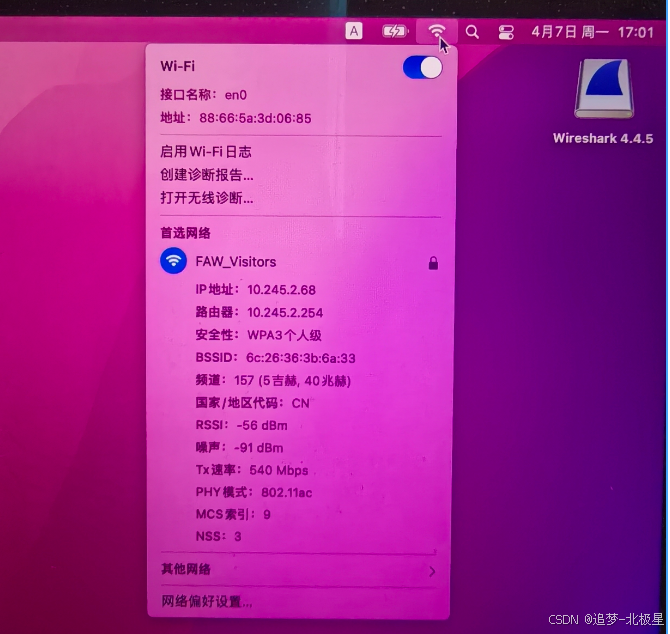Click 启用Wi-Fi日志 menu entry
The width and height of the screenshot is (670, 634).
(206, 151)
